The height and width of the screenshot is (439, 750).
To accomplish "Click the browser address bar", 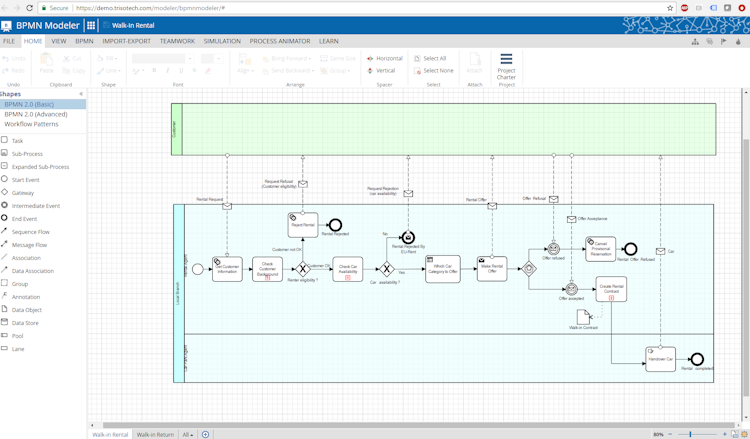I will 368,8.
